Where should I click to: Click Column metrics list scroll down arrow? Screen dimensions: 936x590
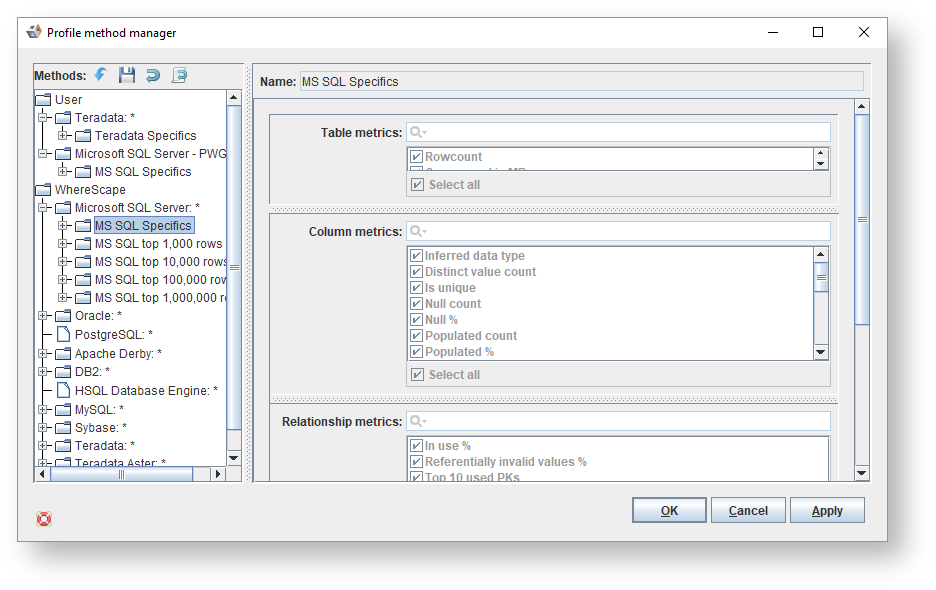821,352
